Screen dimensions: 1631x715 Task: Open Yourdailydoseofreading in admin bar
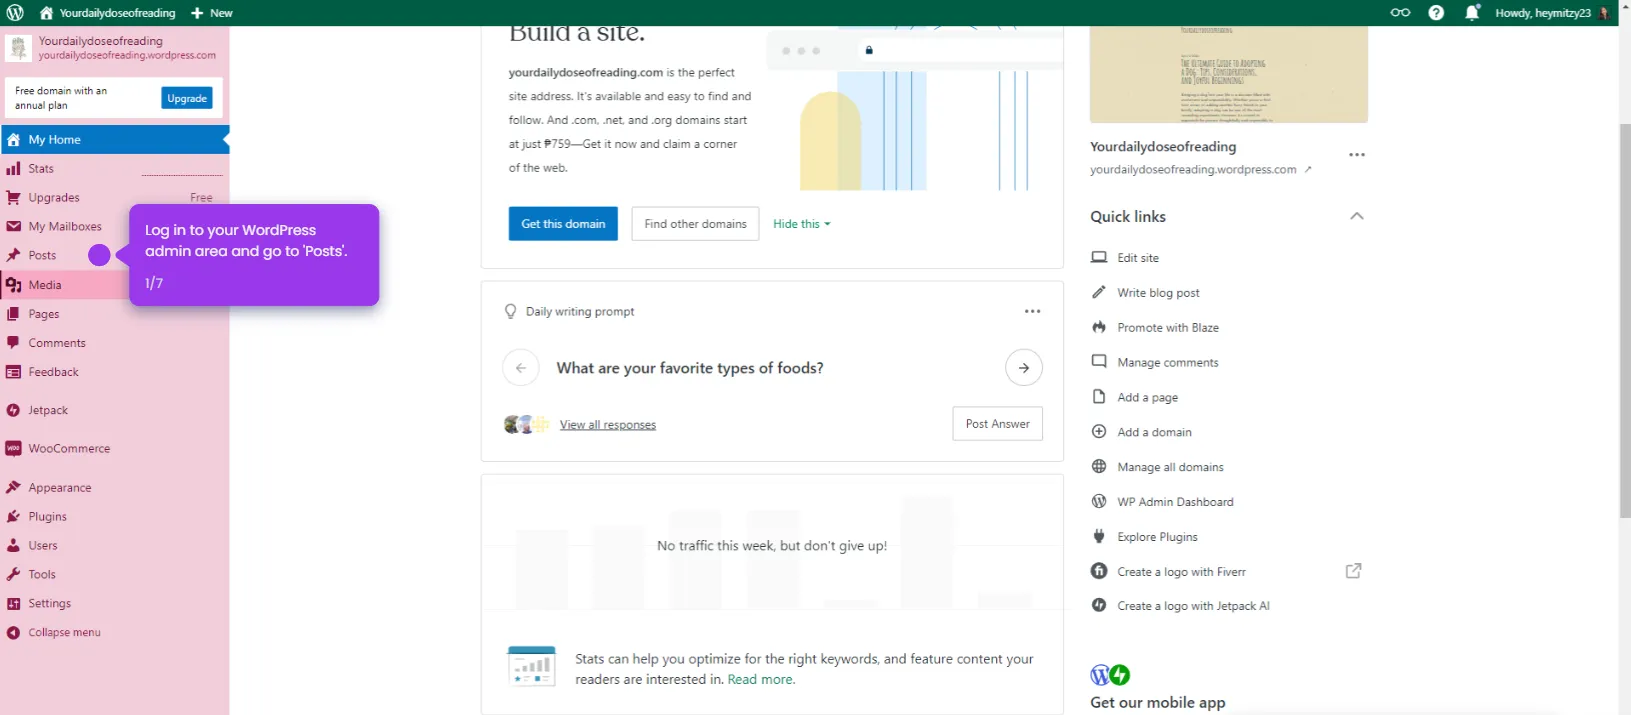pos(108,13)
